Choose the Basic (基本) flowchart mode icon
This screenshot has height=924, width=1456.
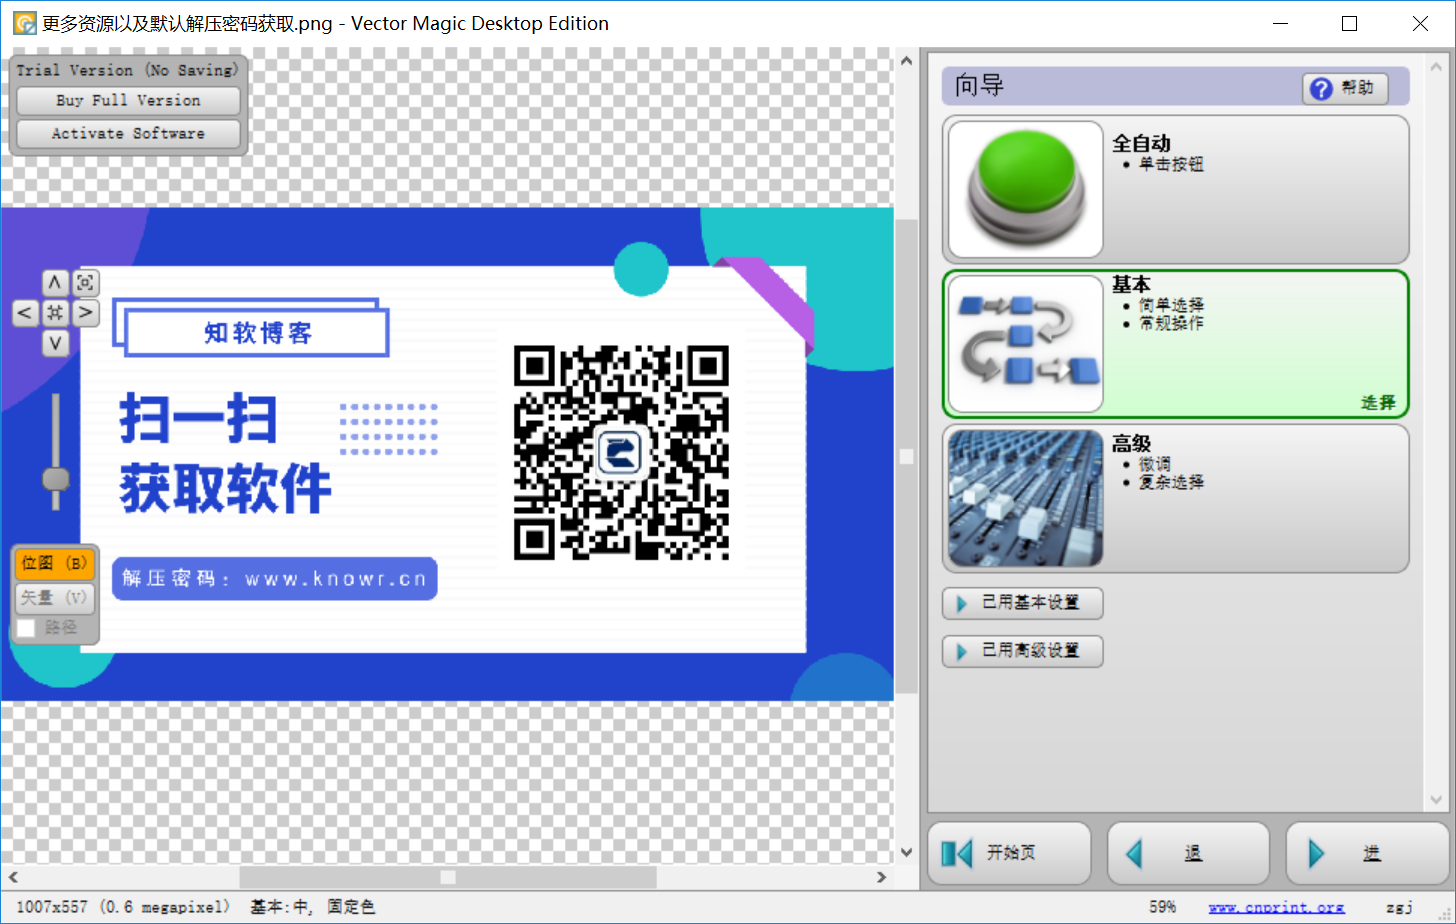[x=1025, y=344]
